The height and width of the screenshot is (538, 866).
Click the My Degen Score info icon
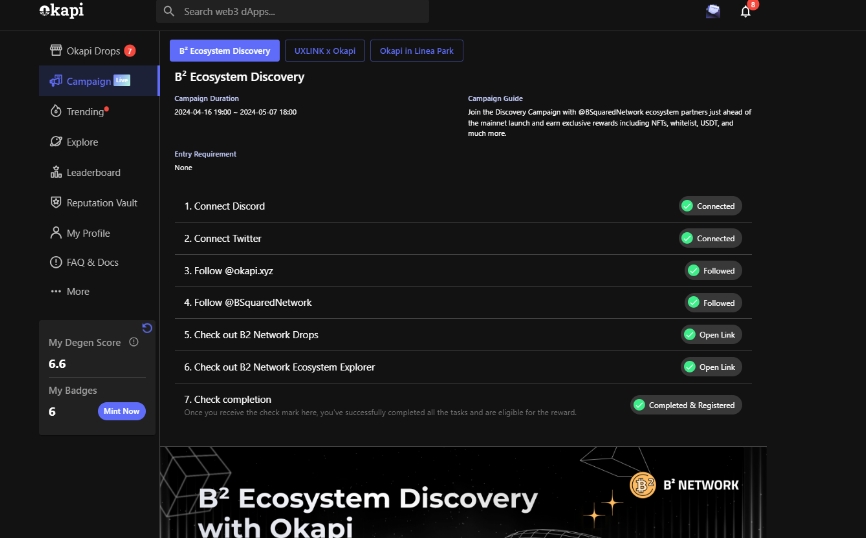point(134,342)
